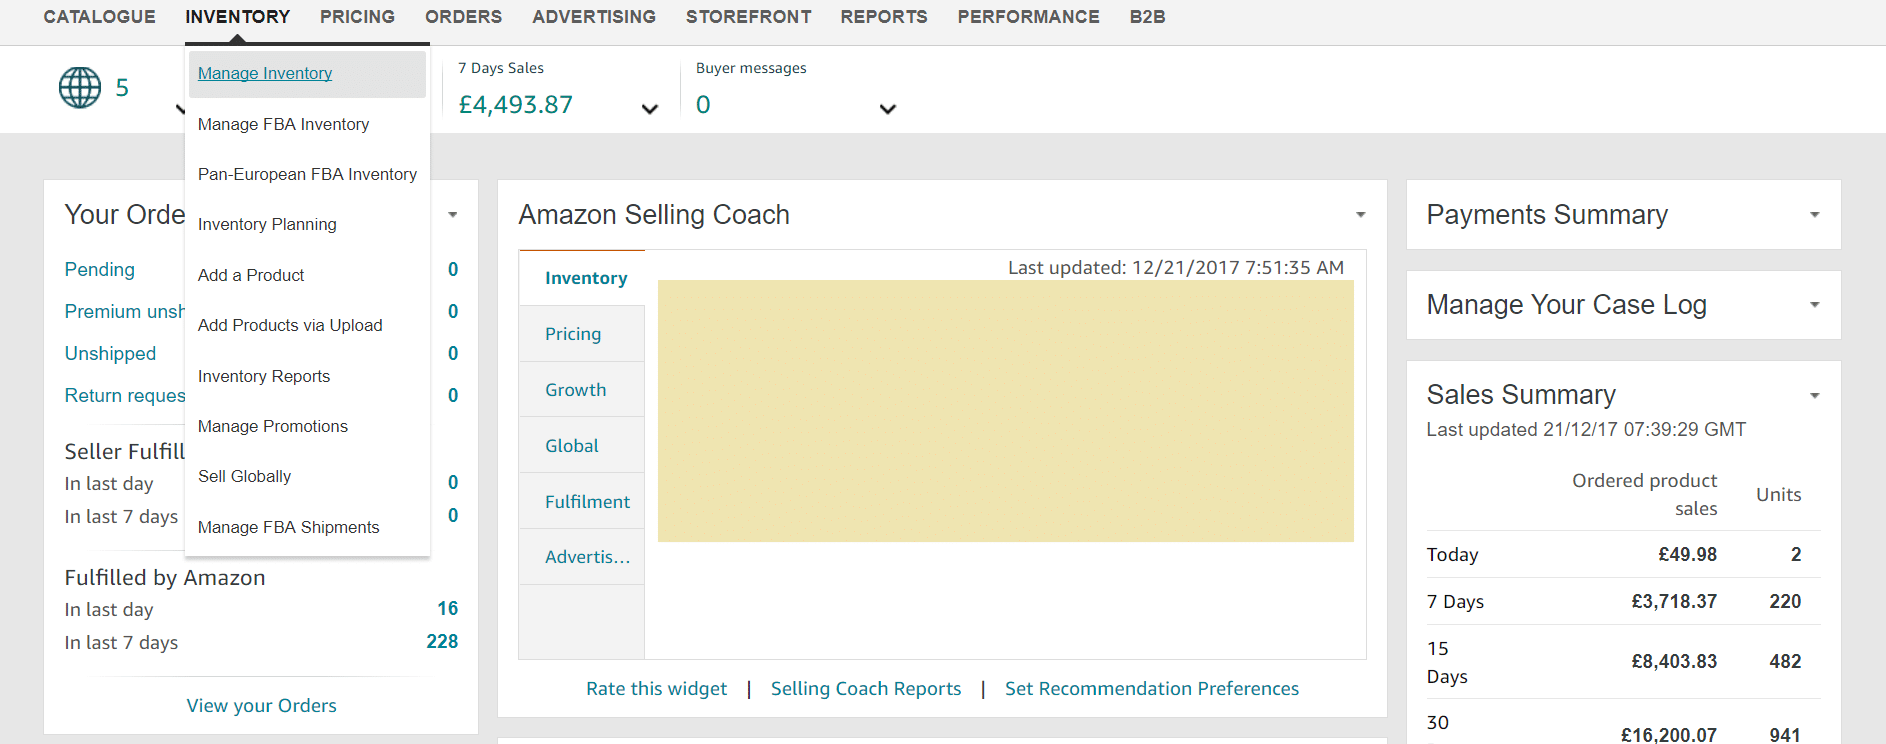Image resolution: width=1886 pixels, height=744 pixels.
Task: Open the B2B menu
Action: coord(1148,17)
